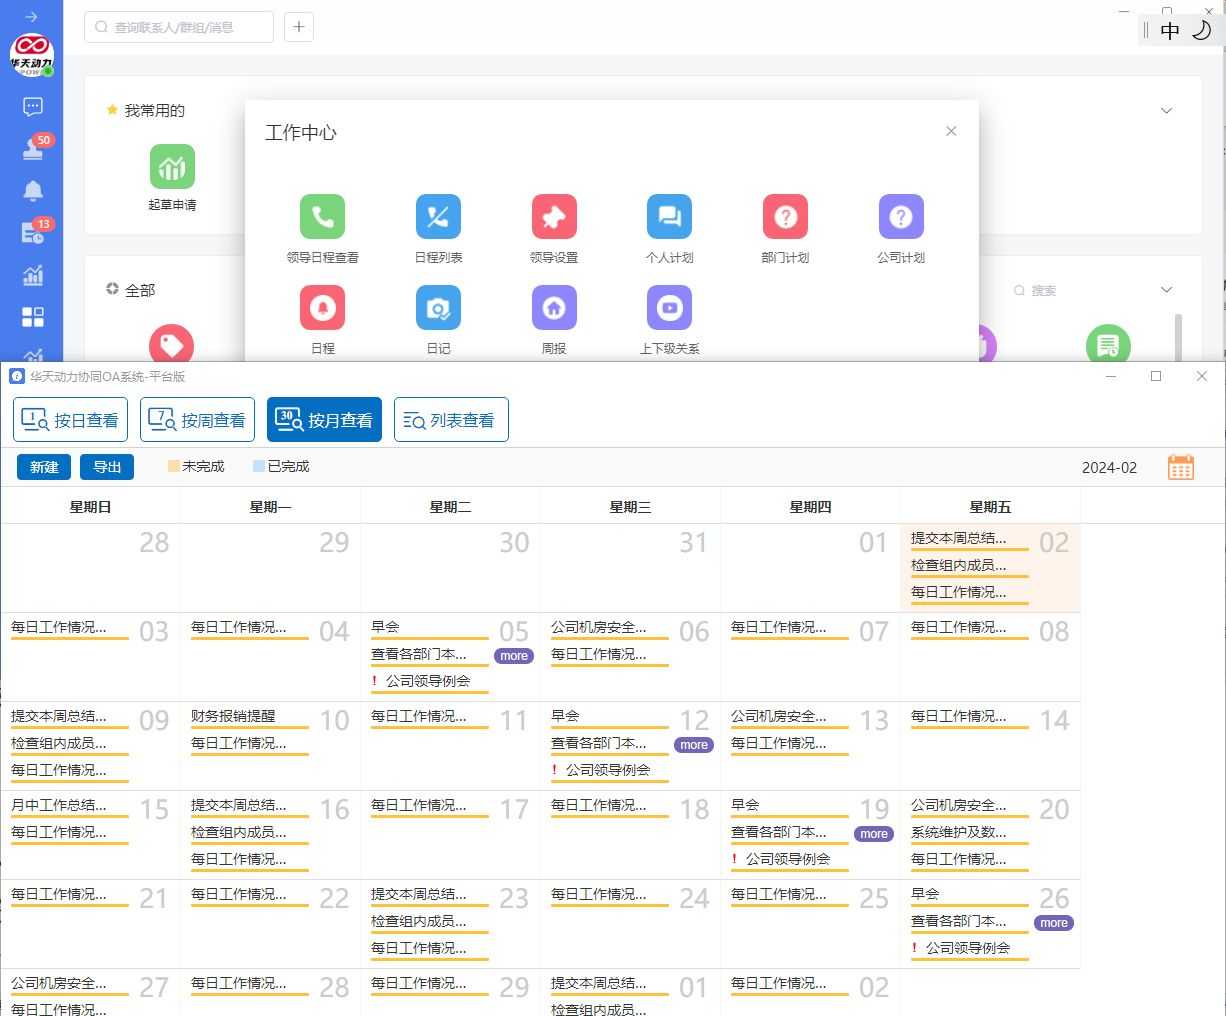Expand more events on day 05
Viewport: 1226px width, 1016px height.
point(514,656)
